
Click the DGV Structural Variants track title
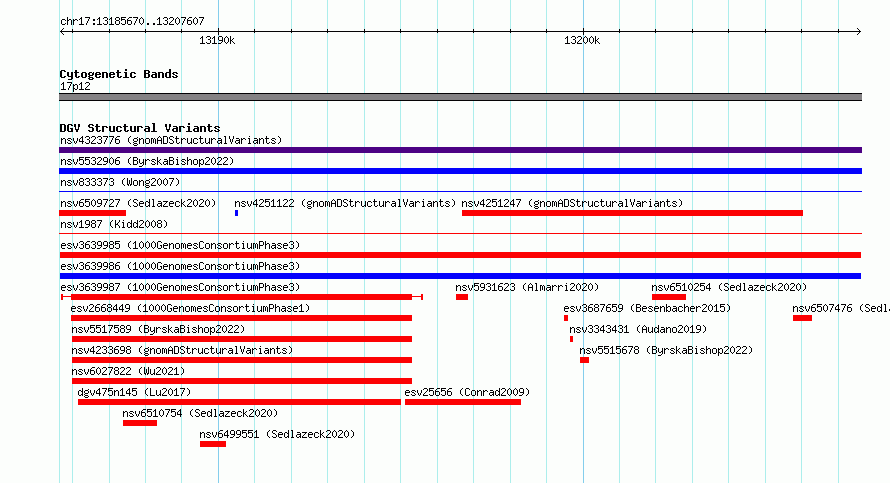[140, 128]
